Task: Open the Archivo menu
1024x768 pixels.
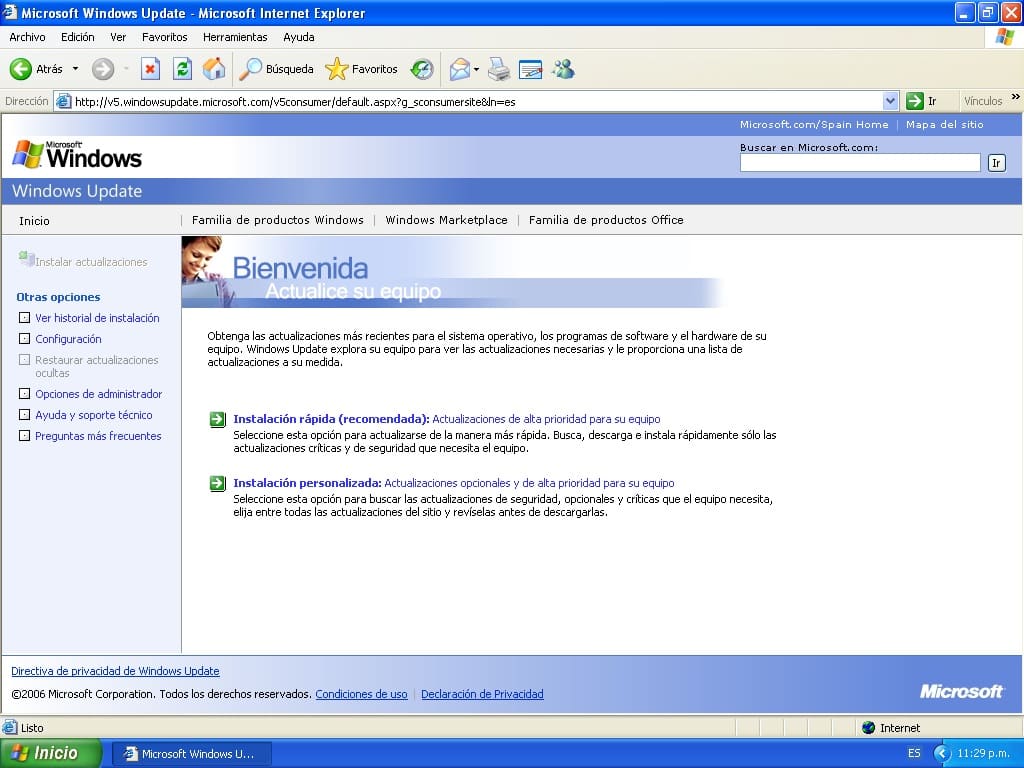Action: [27, 37]
